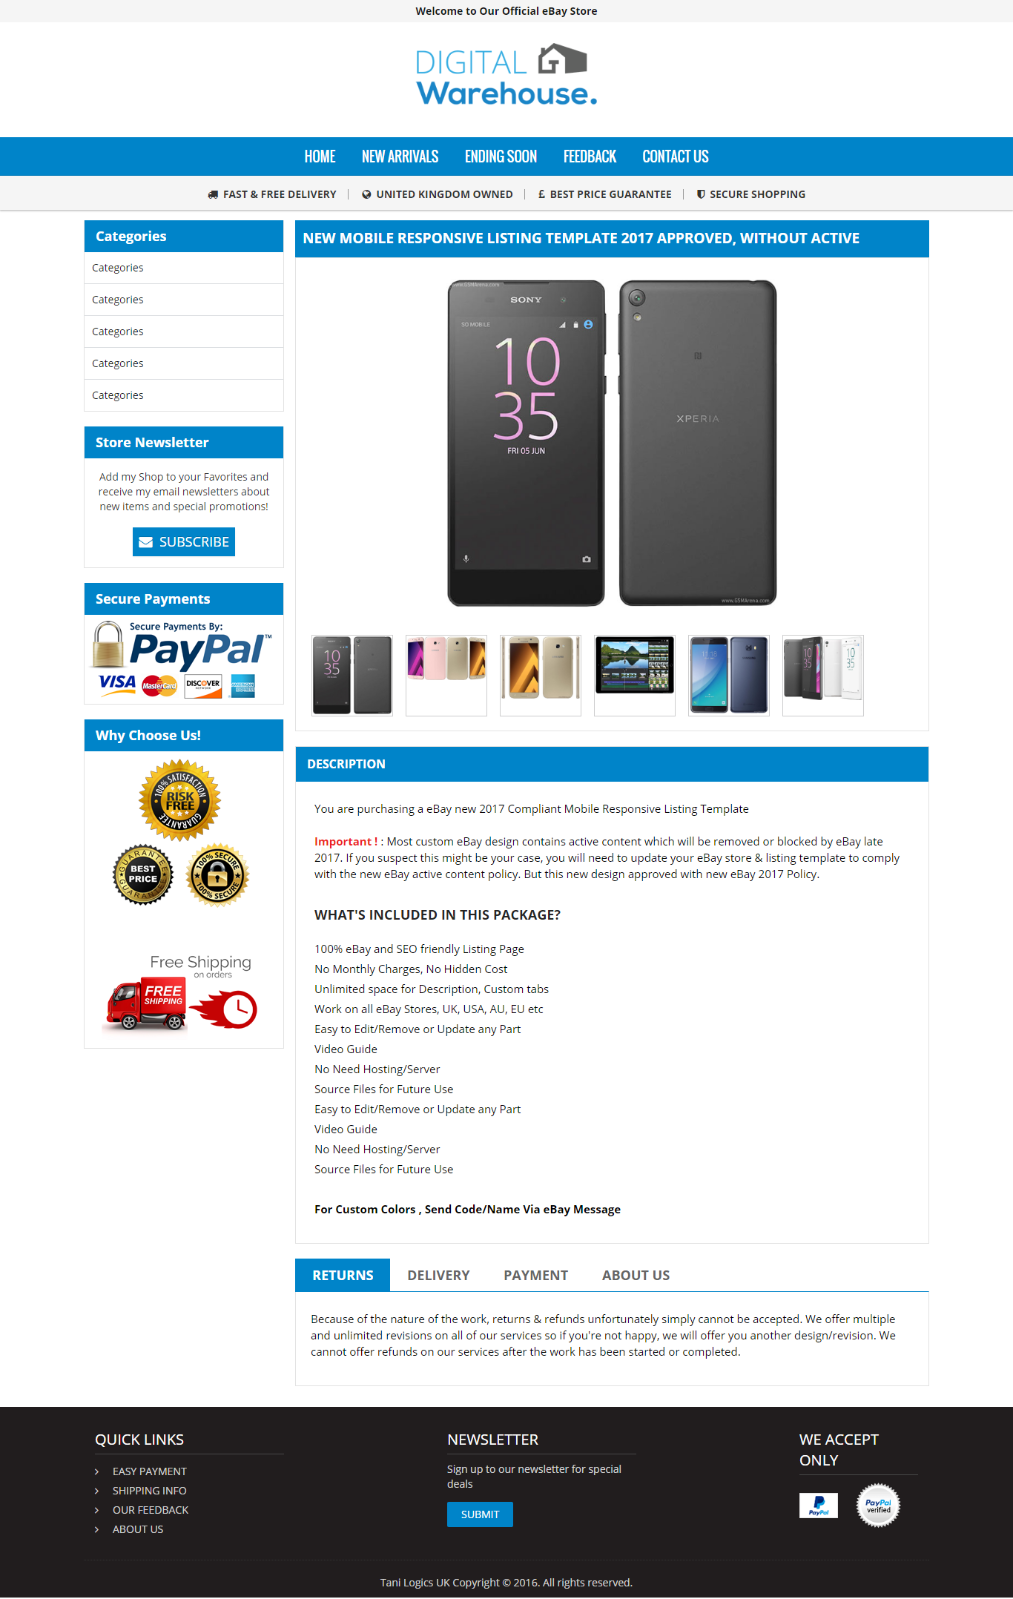This screenshot has width=1013, height=1599.
Task: Switch to the Payment tab
Action: point(536,1275)
